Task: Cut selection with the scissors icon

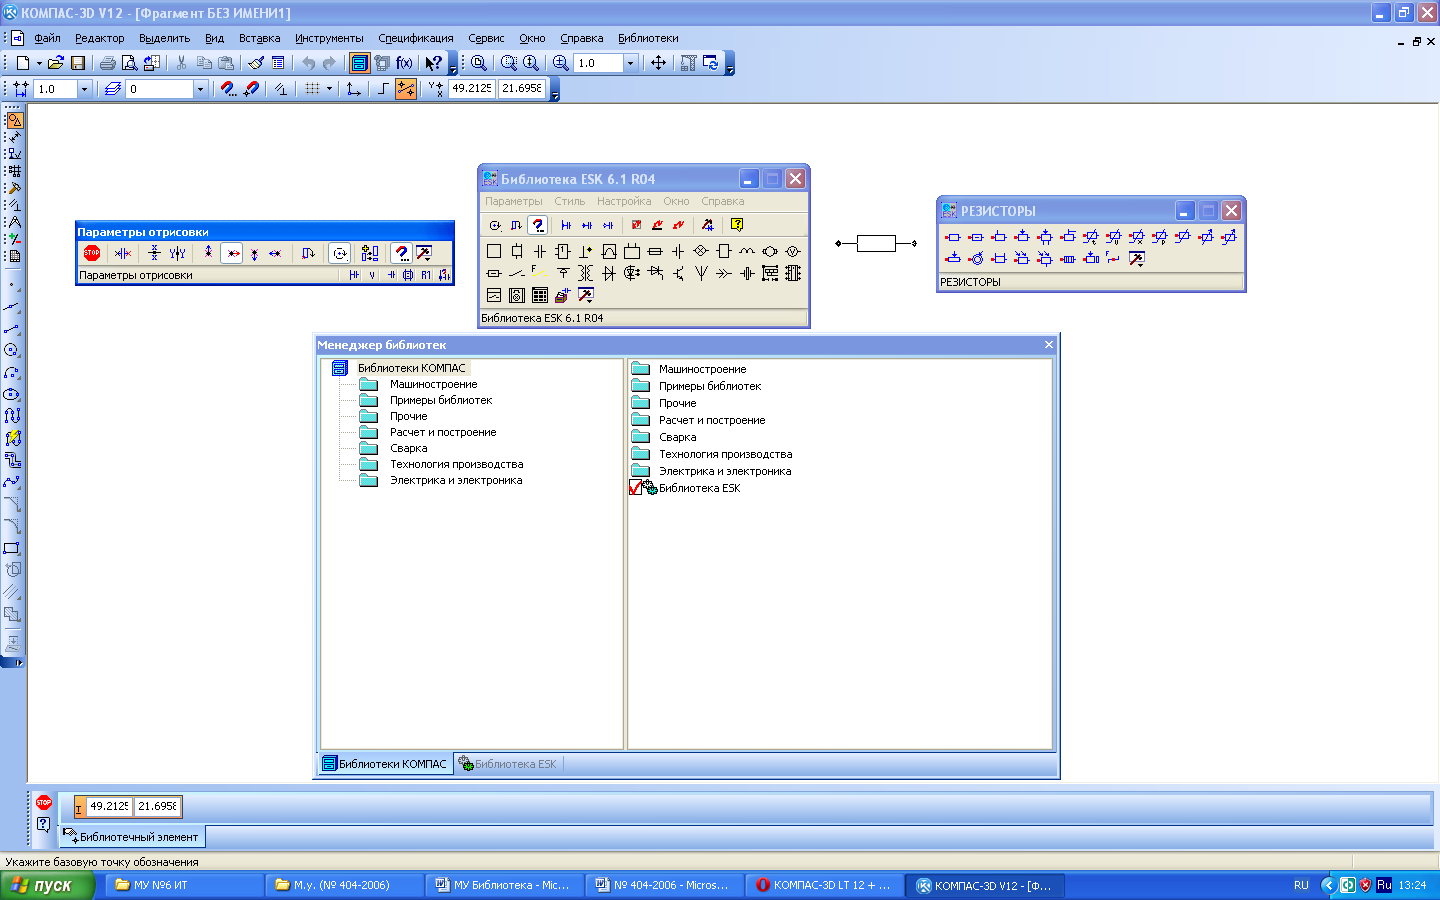Action: click(x=181, y=63)
